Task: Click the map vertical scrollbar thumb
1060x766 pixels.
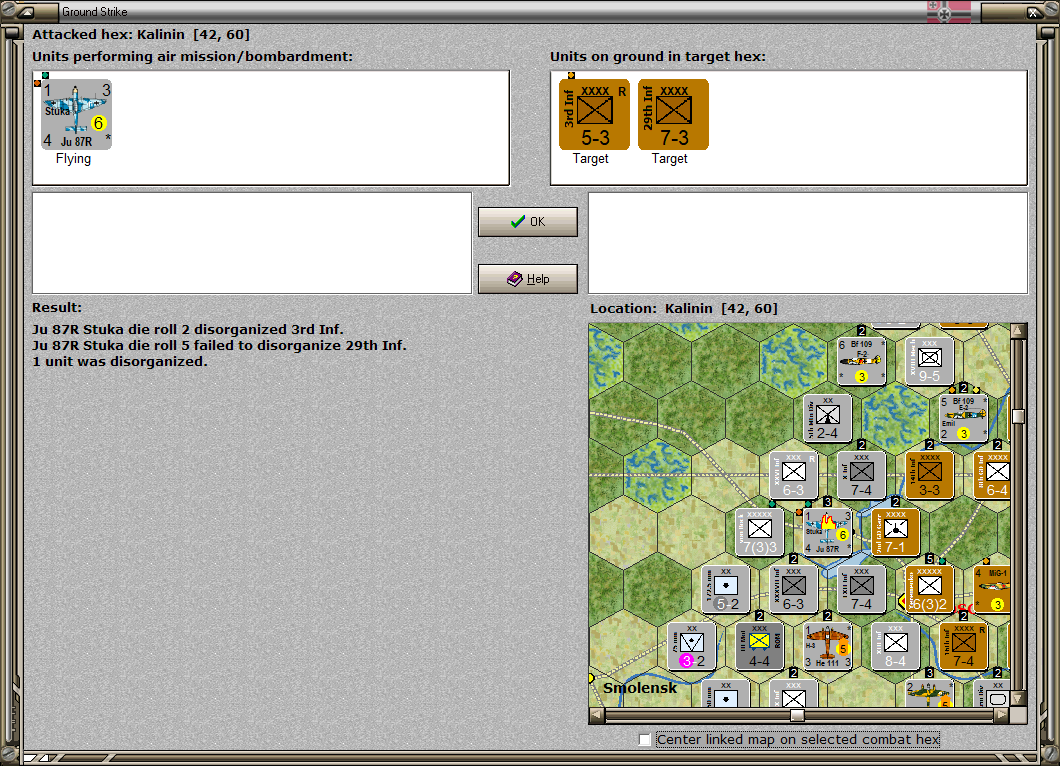Action: coord(1018,416)
